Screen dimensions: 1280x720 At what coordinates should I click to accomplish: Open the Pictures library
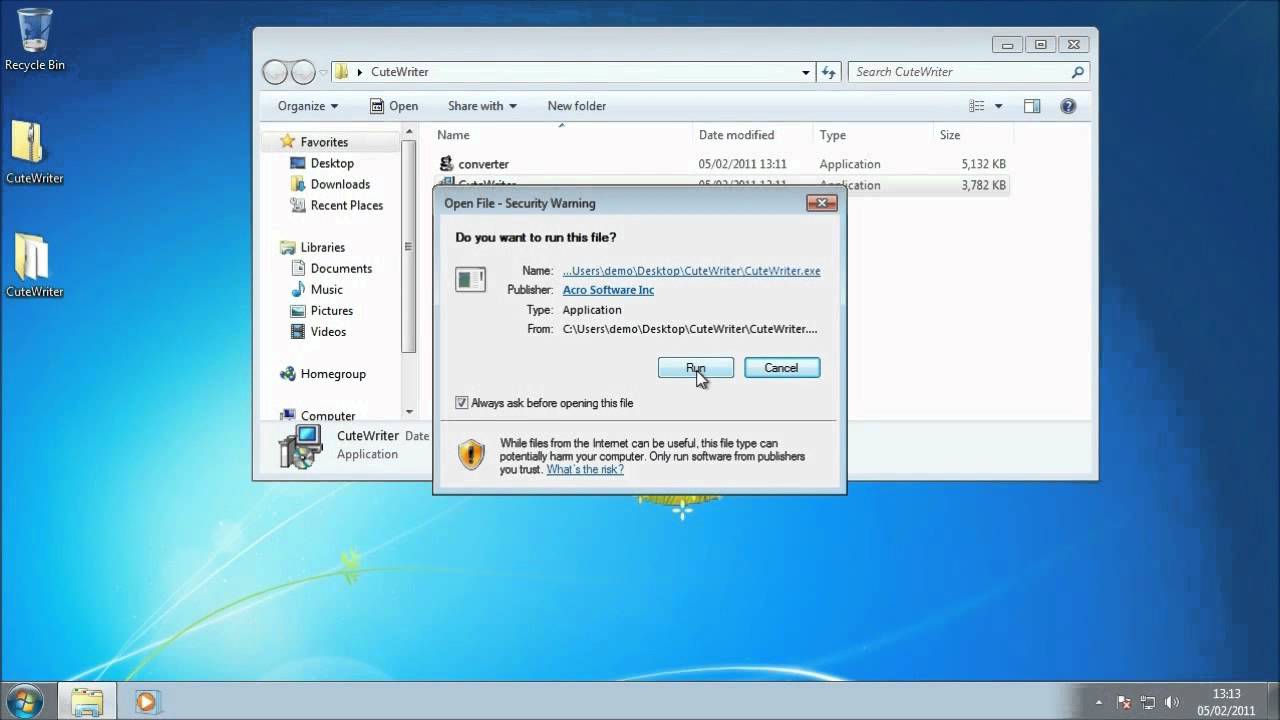point(332,310)
